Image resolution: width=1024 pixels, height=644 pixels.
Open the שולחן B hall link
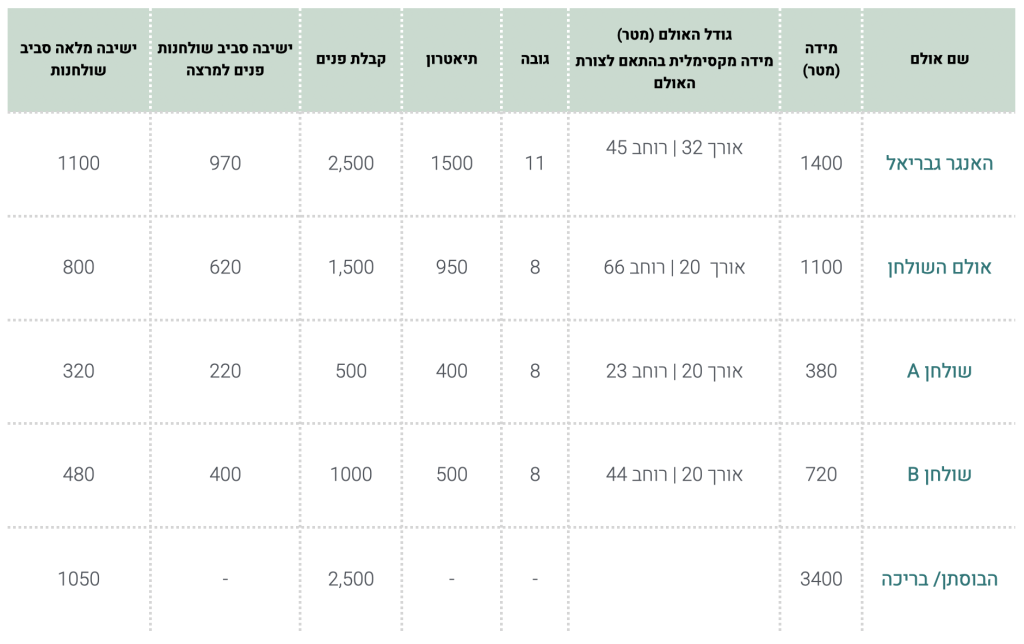939,474
